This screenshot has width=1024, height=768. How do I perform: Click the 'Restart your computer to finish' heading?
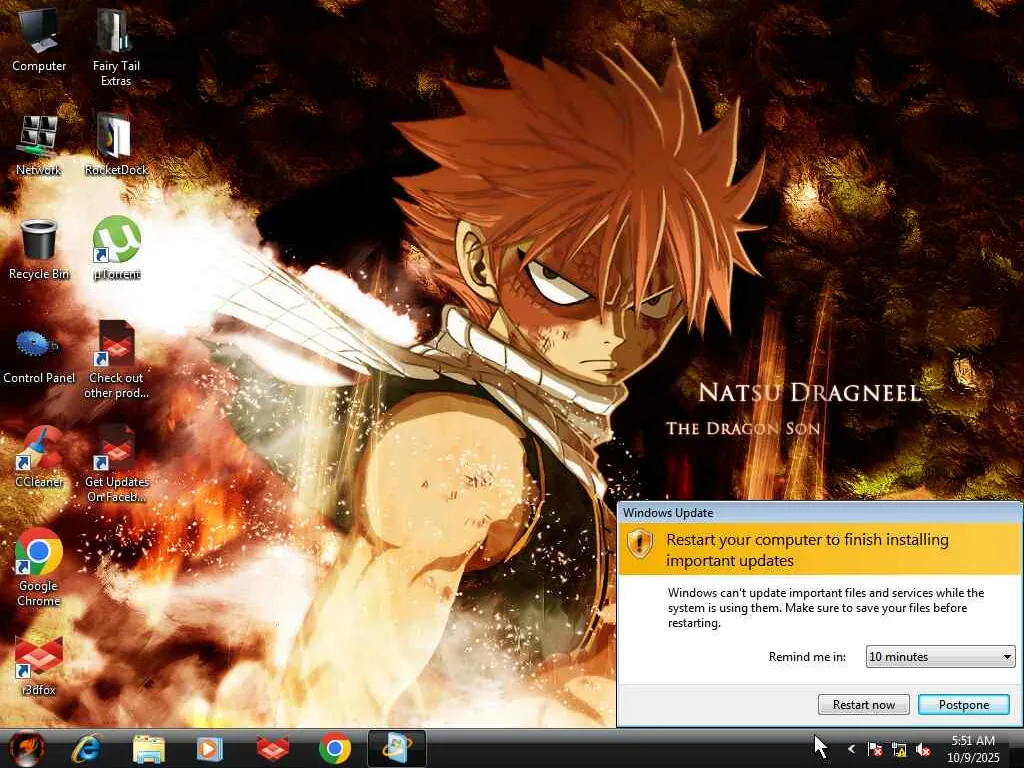pyautogui.click(x=807, y=550)
